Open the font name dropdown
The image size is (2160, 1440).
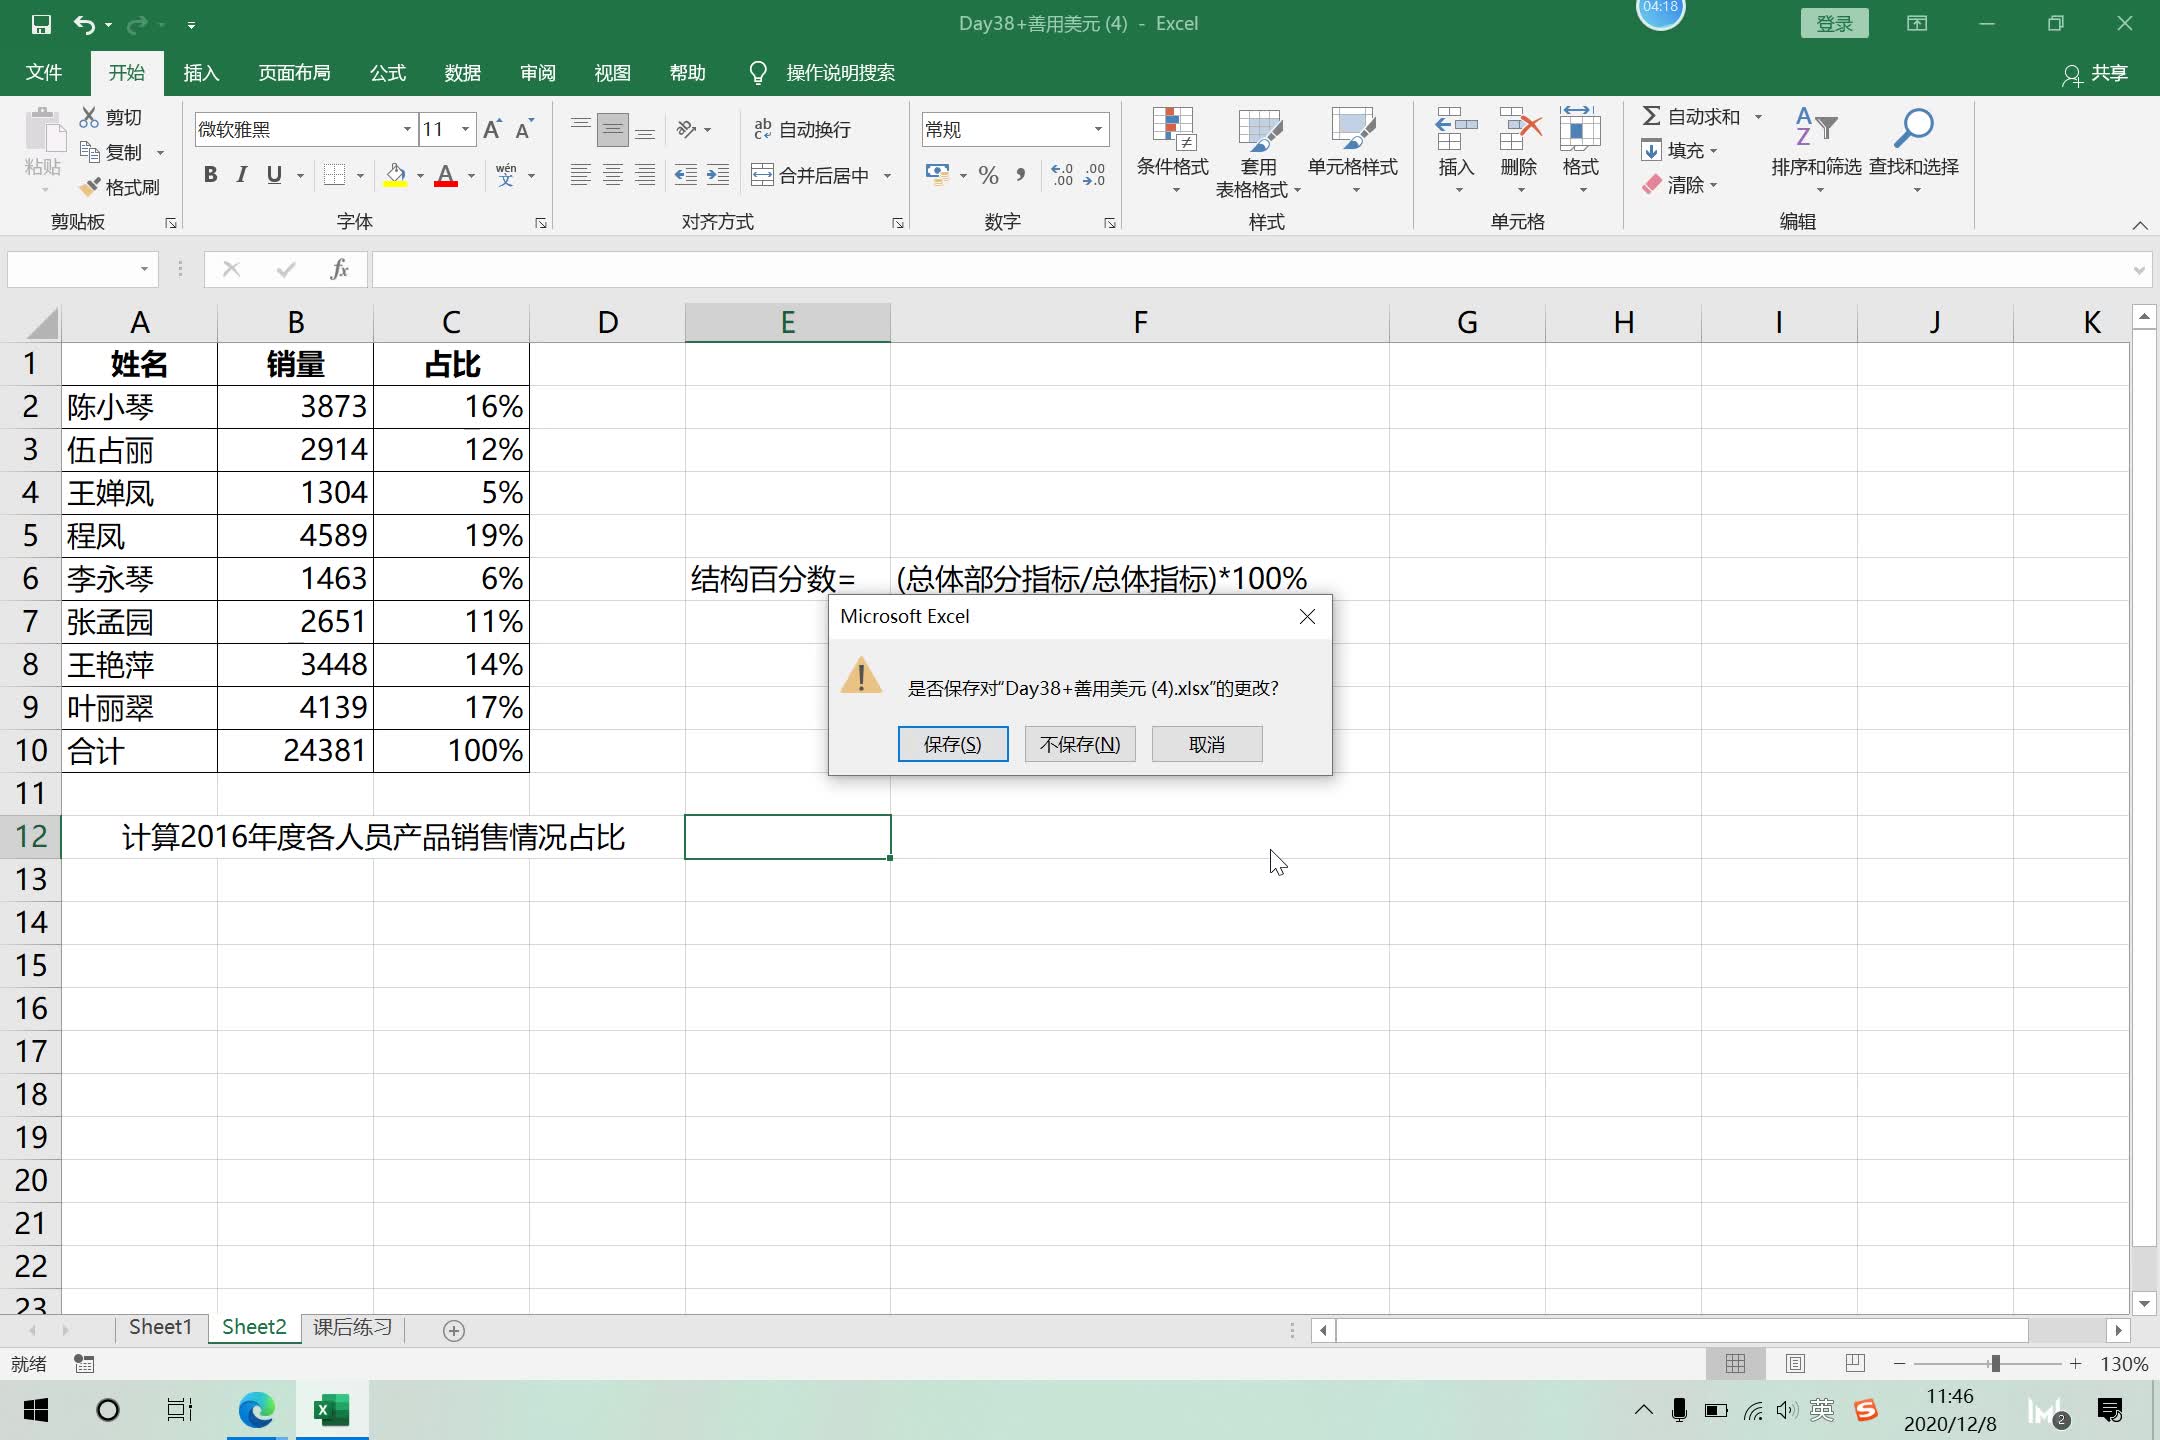click(407, 129)
